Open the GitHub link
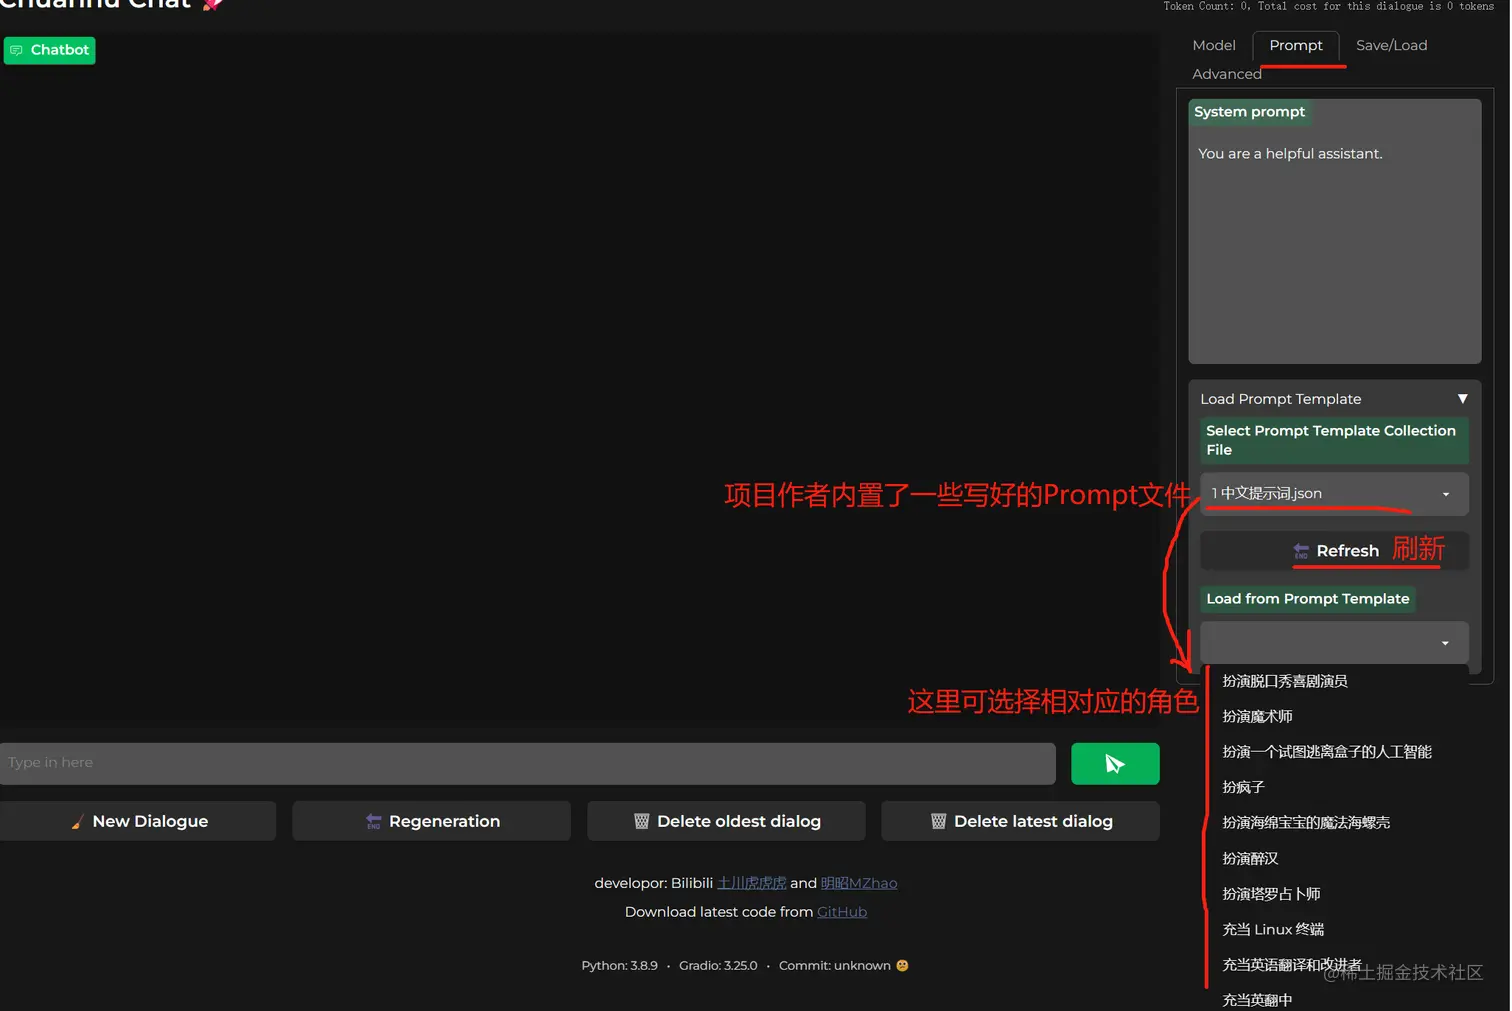The height and width of the screenshot is (1011, 1512). (x=842, y=912)
